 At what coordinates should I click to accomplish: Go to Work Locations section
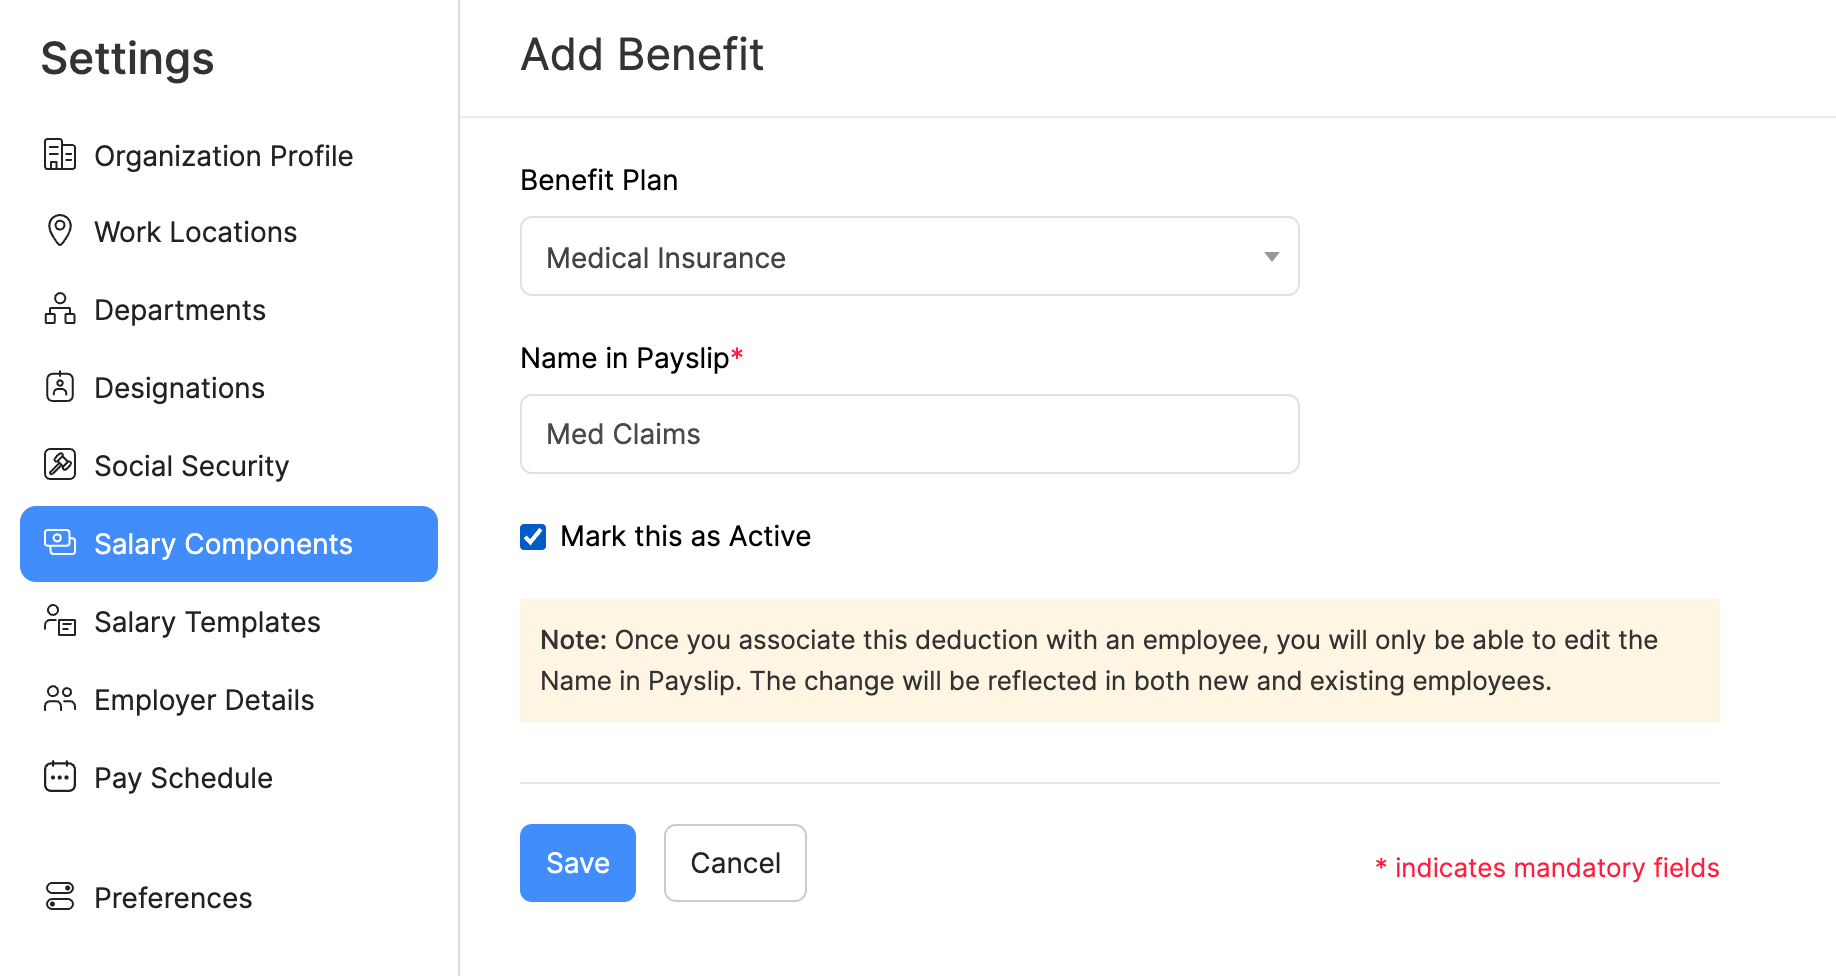pos(195,231)
